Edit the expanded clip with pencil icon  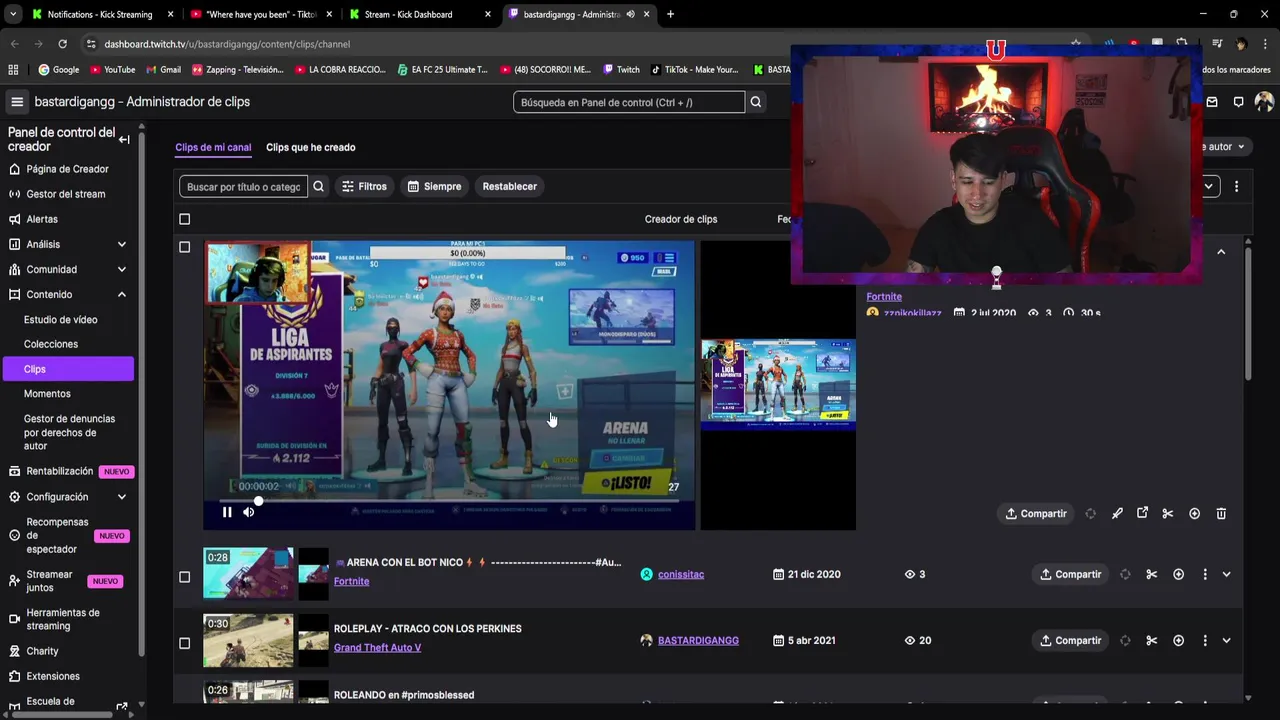coord(1117,513)
